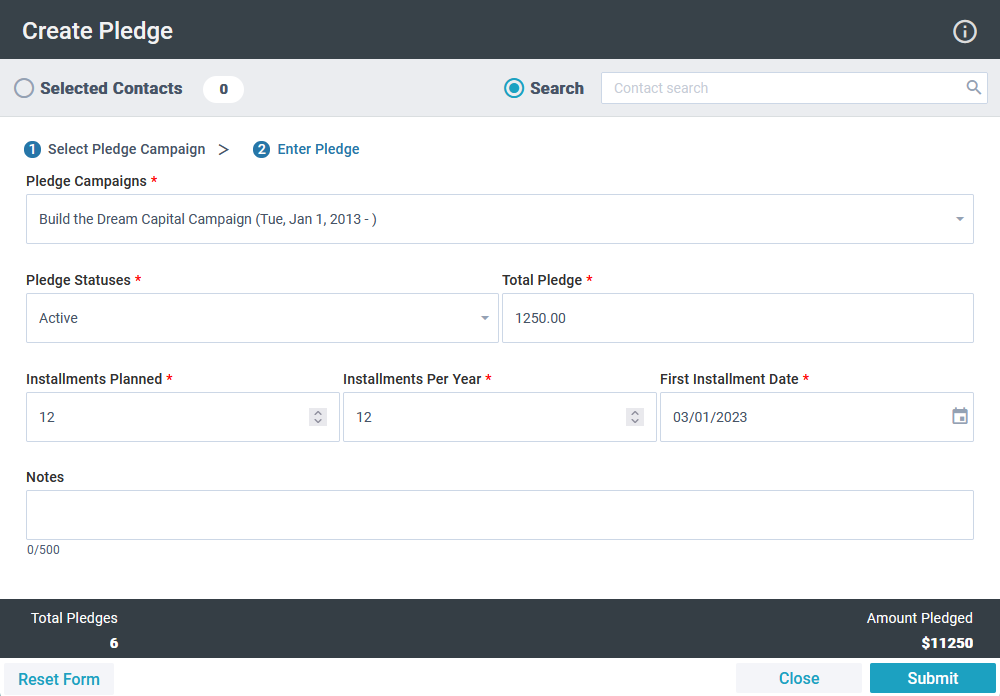Select the Selected Contacts radio button
This screenshot has height=696, width=1000.
tap(24, 88)
